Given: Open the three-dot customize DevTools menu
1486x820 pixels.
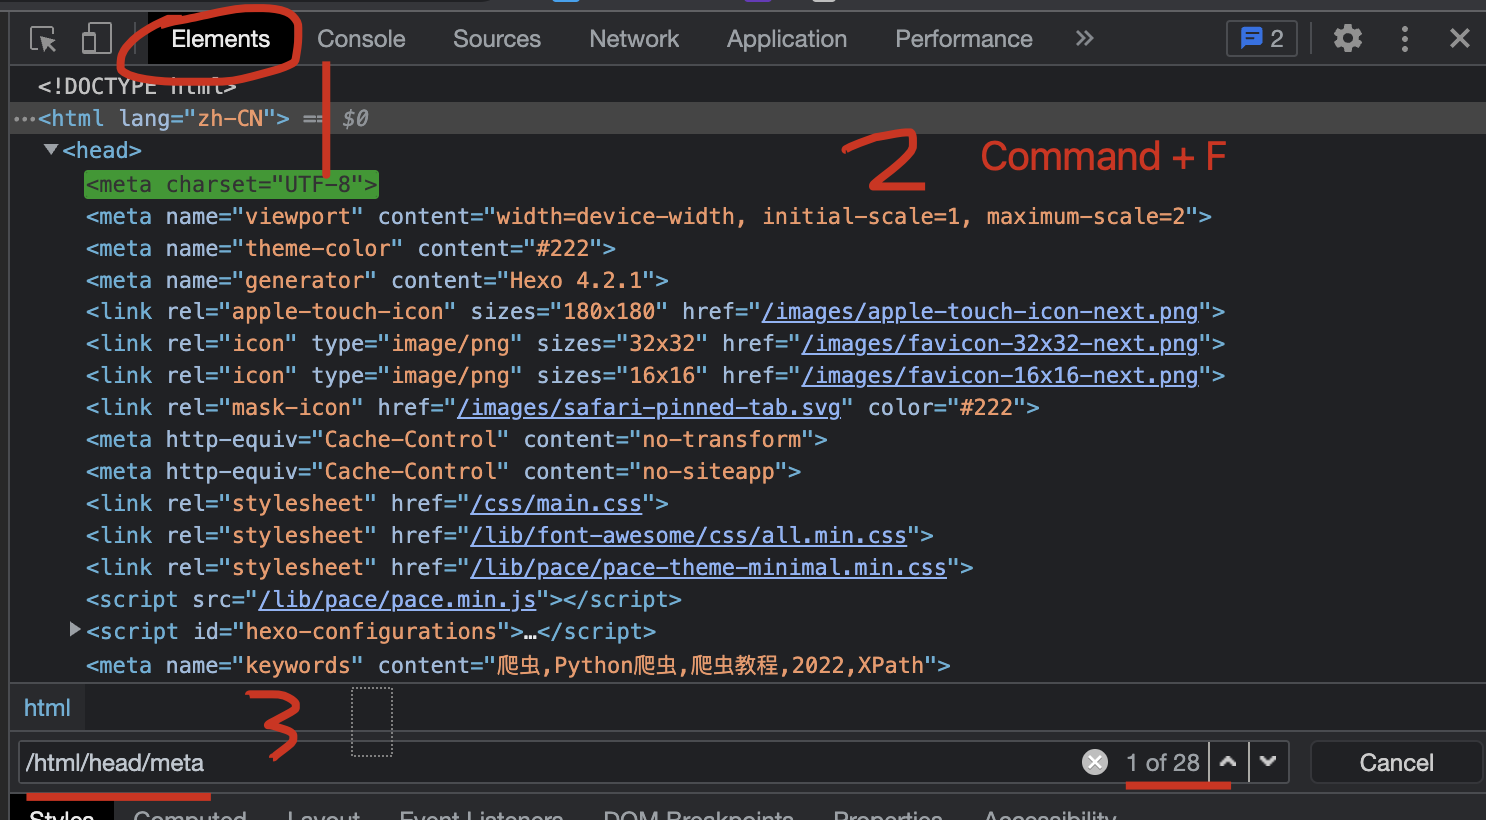Looking at the screenshot, I should pos(1405,39).
